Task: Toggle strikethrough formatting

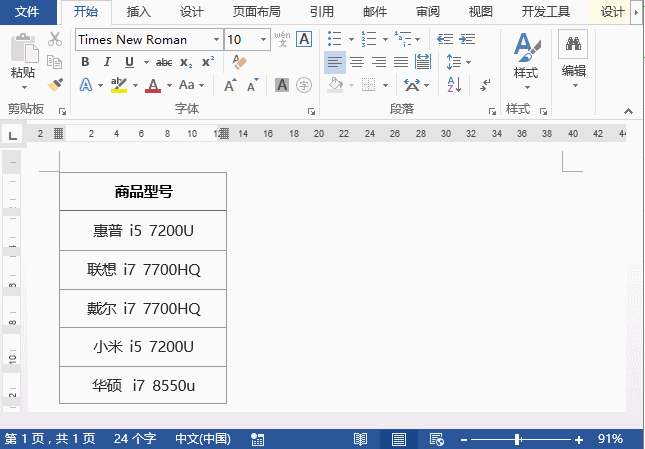Action: (164, 62)
